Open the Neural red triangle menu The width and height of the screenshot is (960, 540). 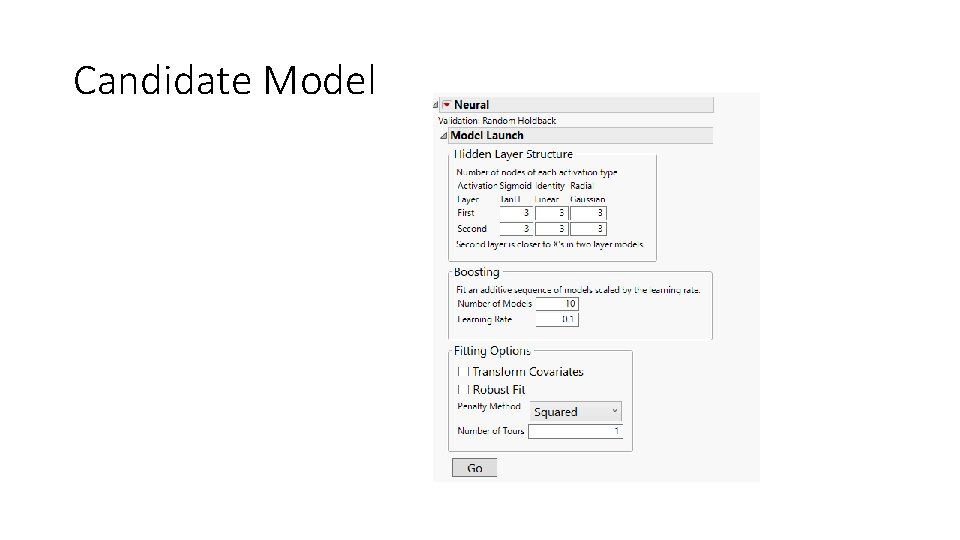coord(446,105)
